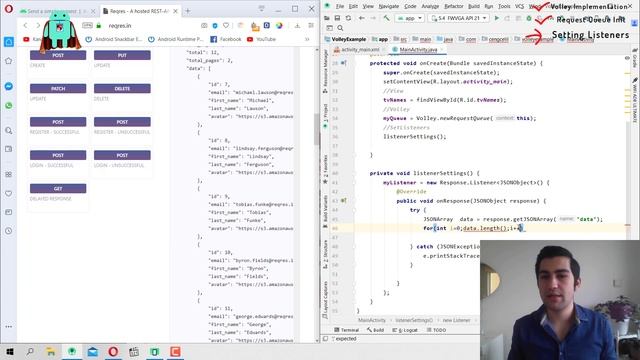640x360 pixels.
Task: Open History clock in Opera sidebar
Action: (x=9, y=231)
